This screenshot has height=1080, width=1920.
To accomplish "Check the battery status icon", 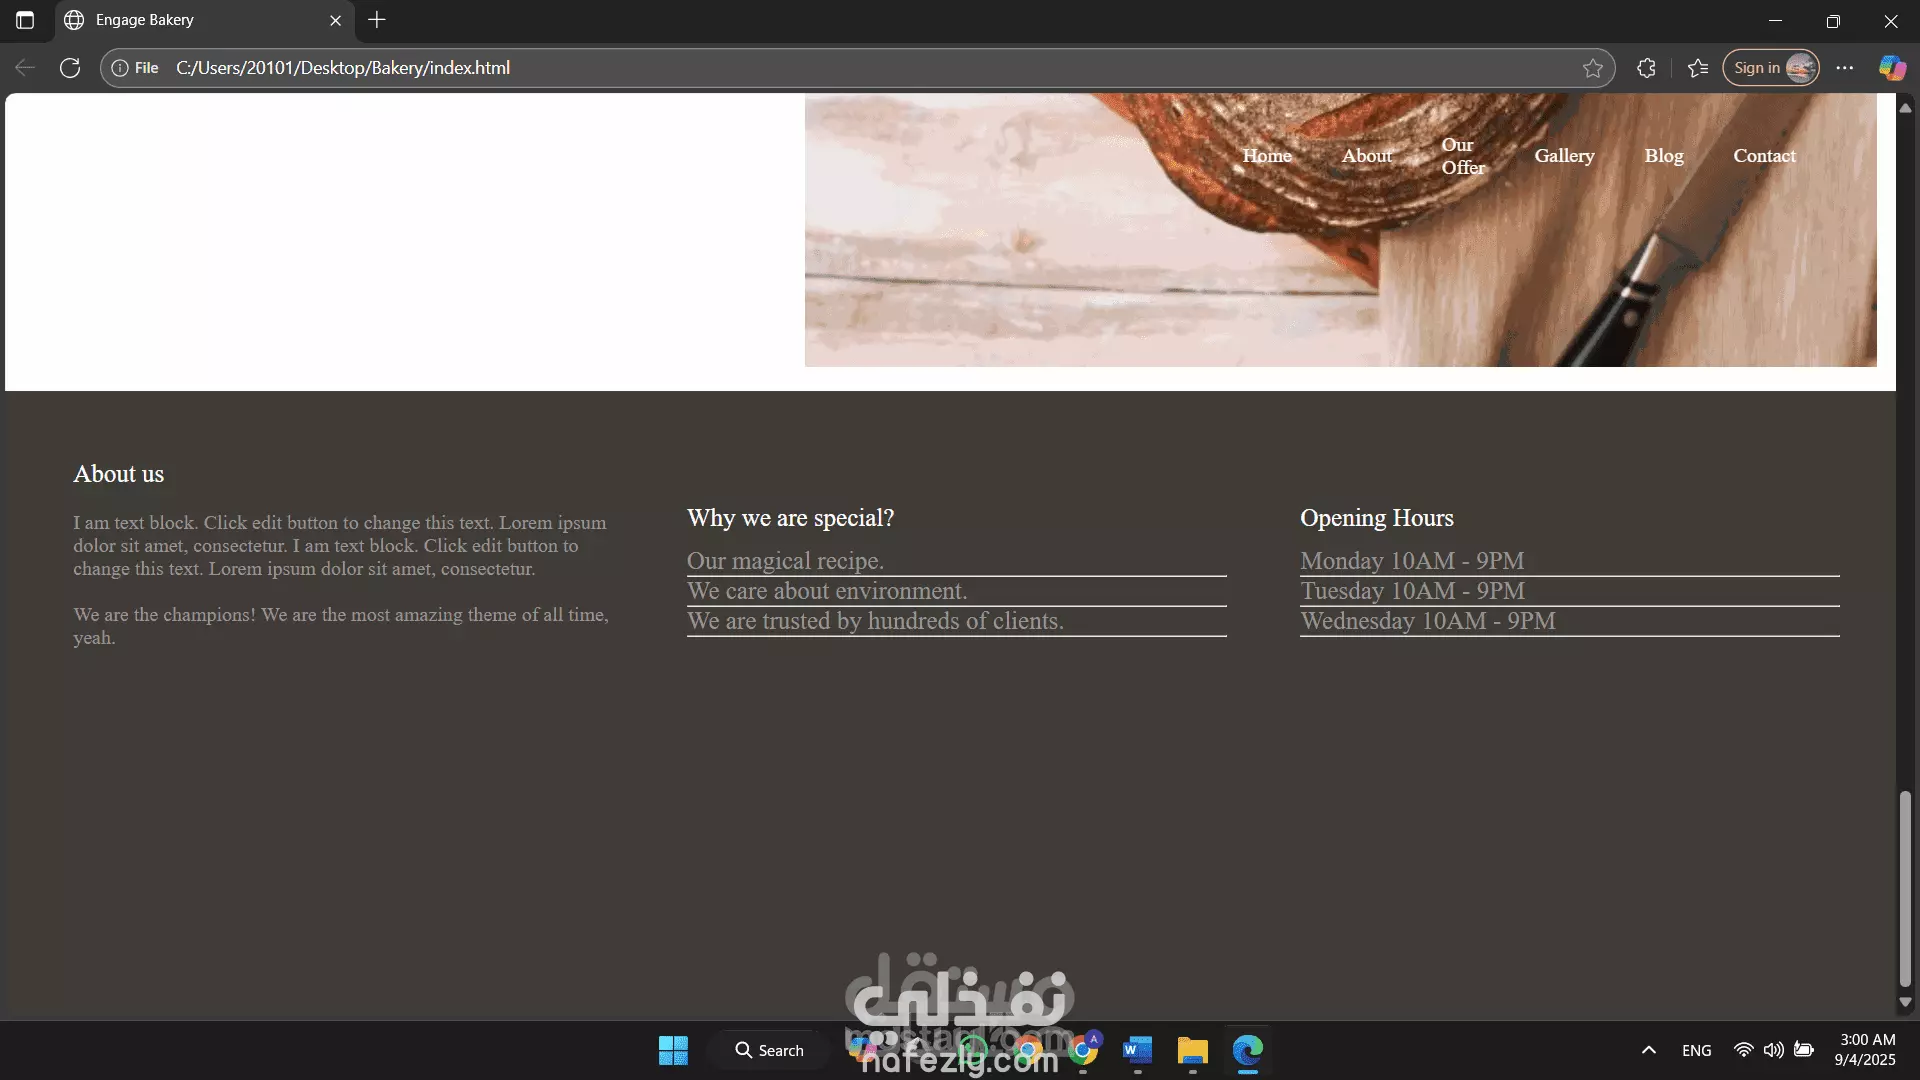I will [x=1804, y=1050].
